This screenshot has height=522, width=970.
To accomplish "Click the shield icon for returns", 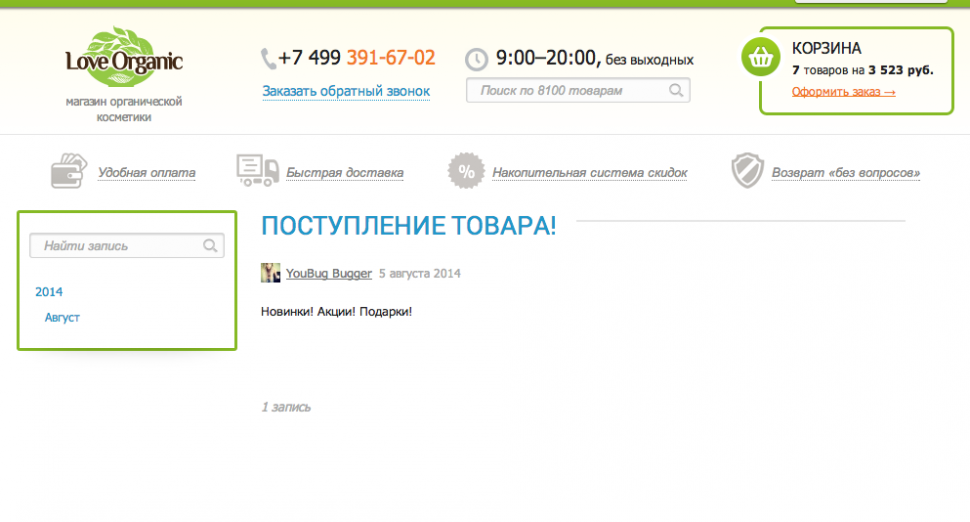I will pos(747,170).
